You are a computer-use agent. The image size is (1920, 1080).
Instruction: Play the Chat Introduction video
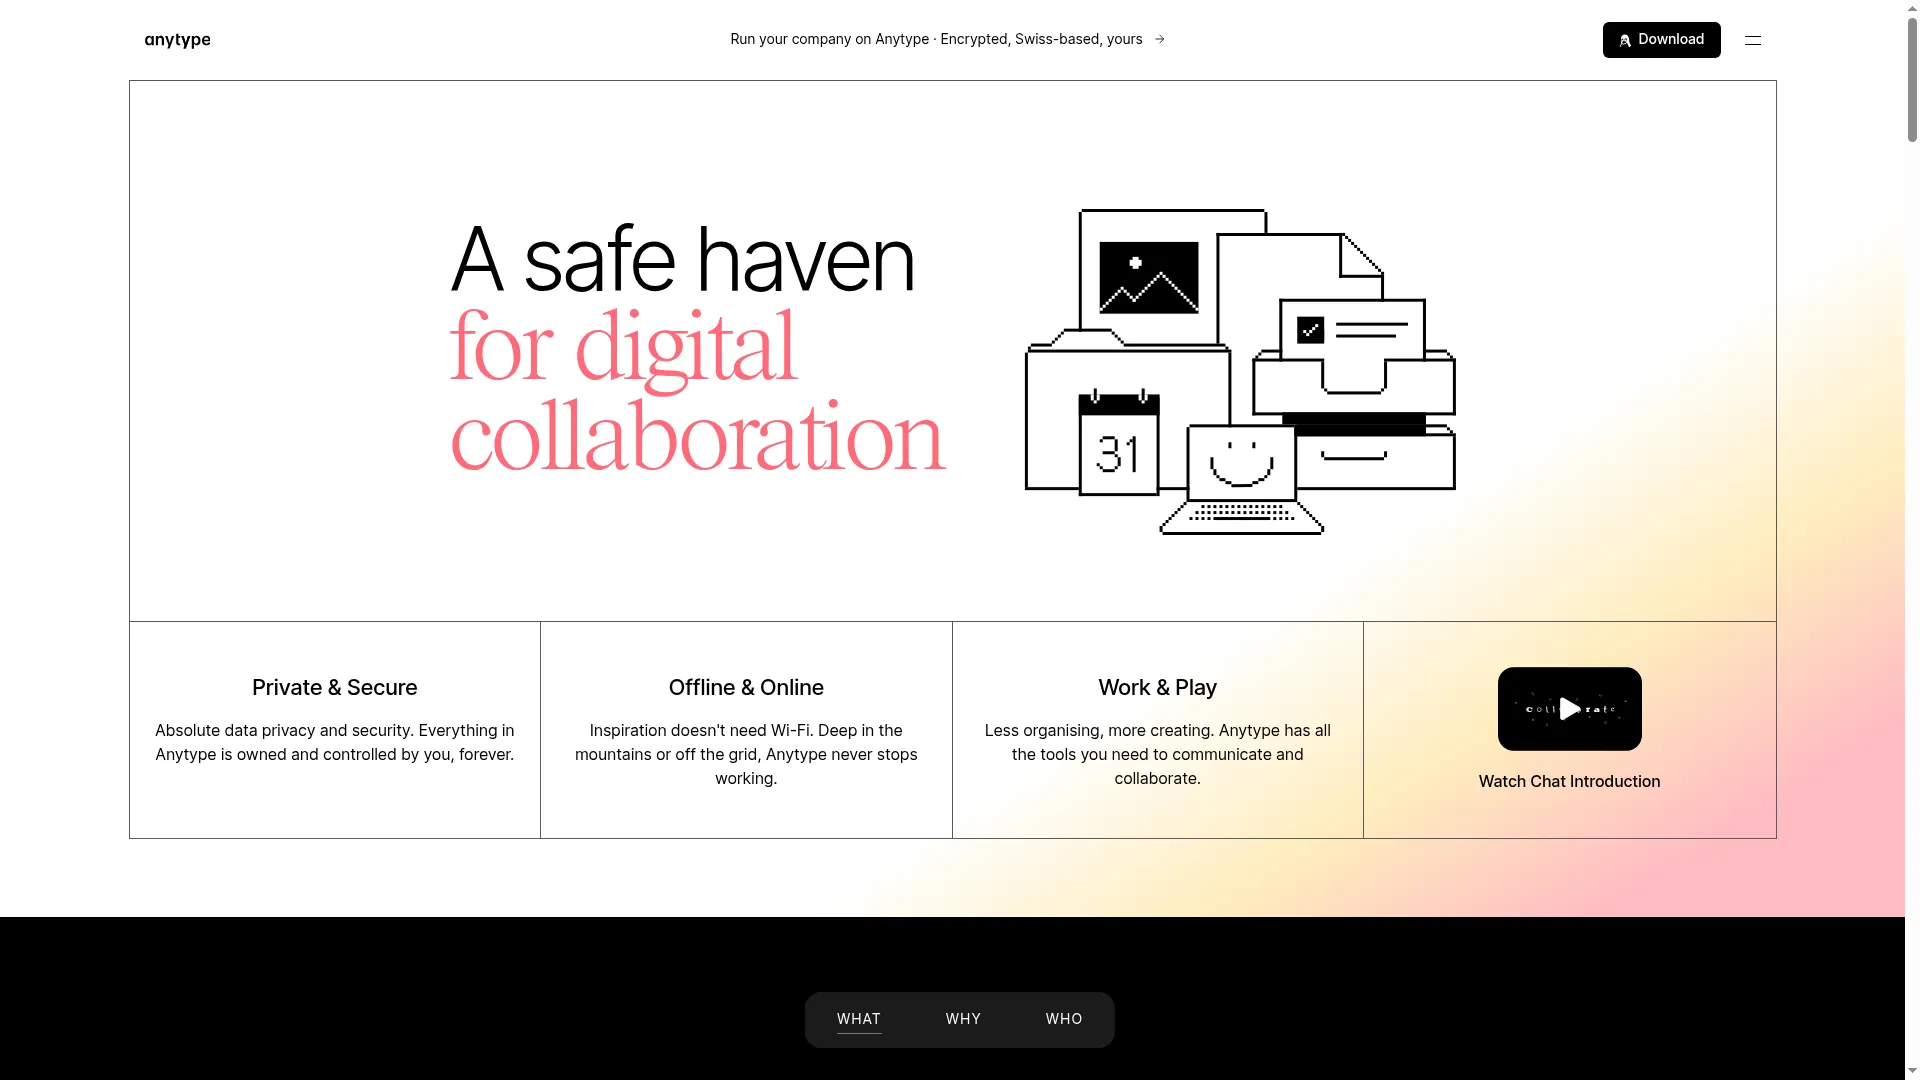(x=1570, y=709)
